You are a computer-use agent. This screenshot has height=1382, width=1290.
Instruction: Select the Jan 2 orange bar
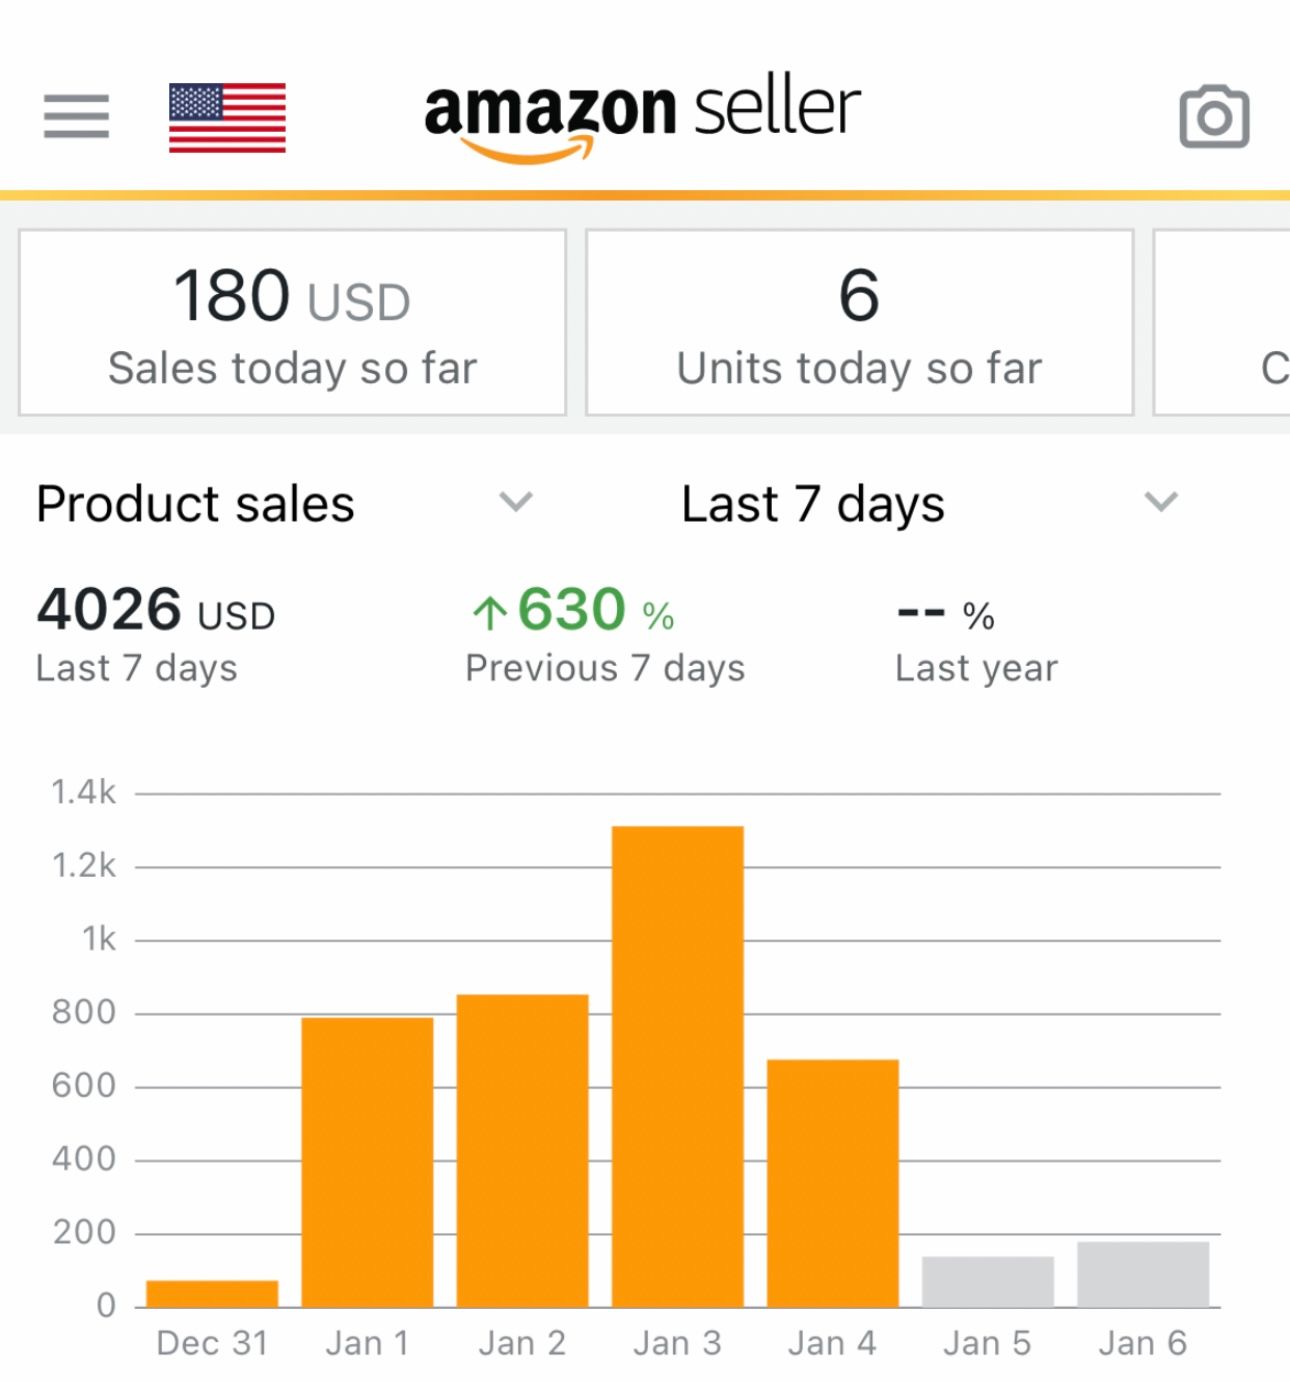tap(522, 1150)
